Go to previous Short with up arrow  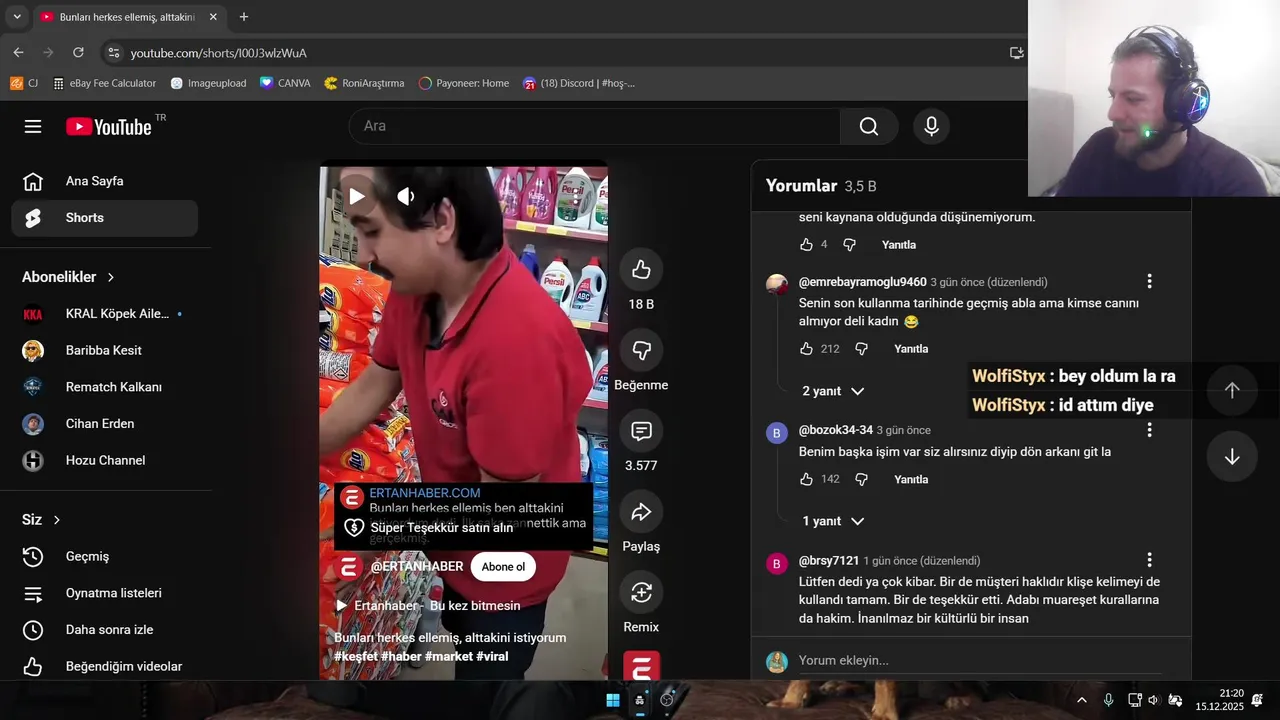click(1232, 391)
